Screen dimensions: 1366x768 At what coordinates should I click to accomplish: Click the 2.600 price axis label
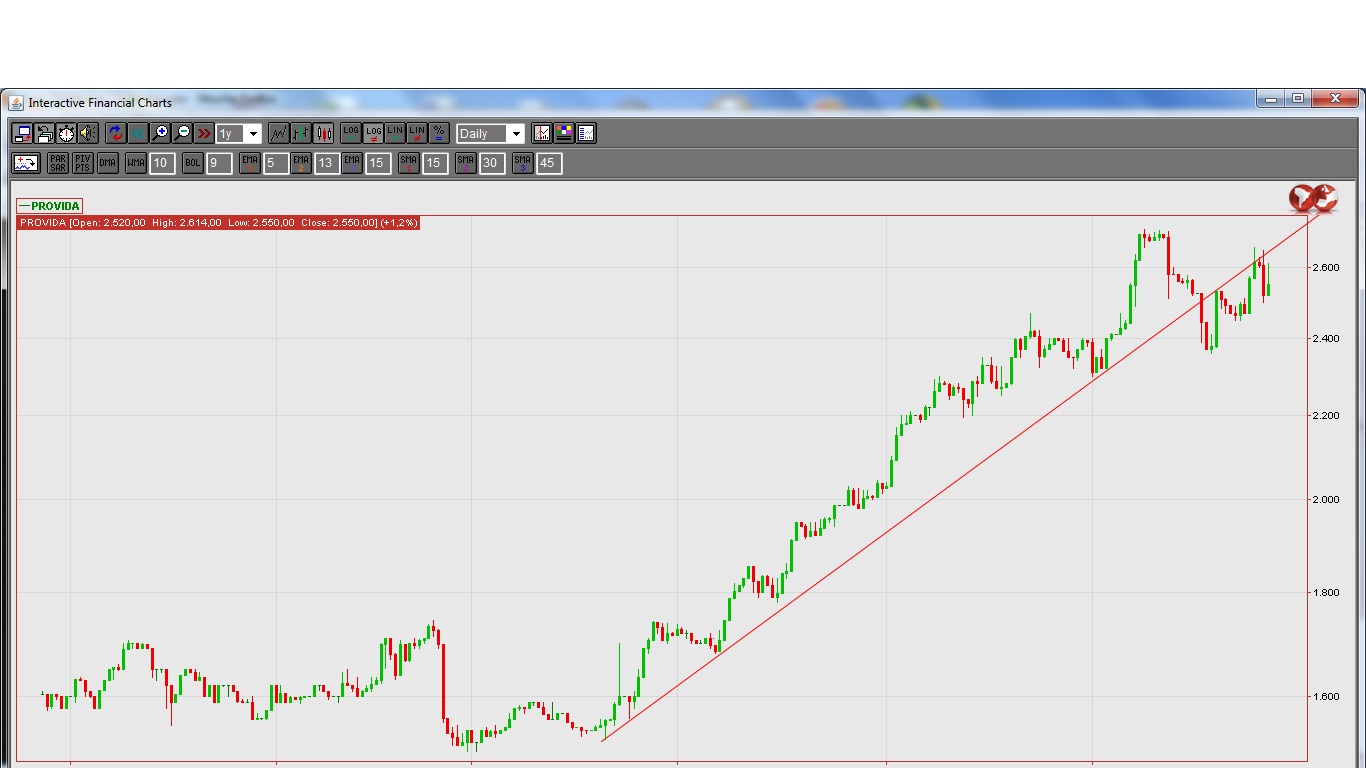1325,267
